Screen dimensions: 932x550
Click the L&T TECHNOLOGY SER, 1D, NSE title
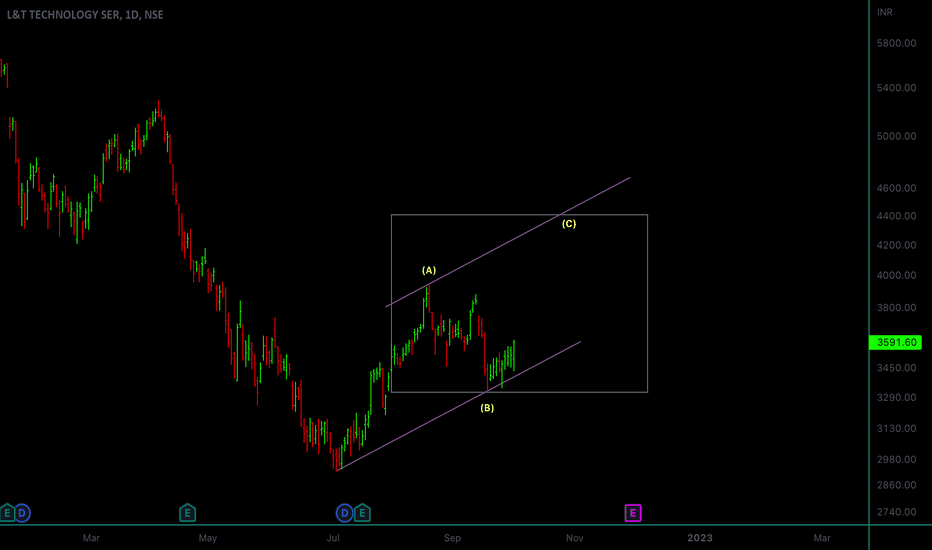pyautogui.click(x=85, y=15)
